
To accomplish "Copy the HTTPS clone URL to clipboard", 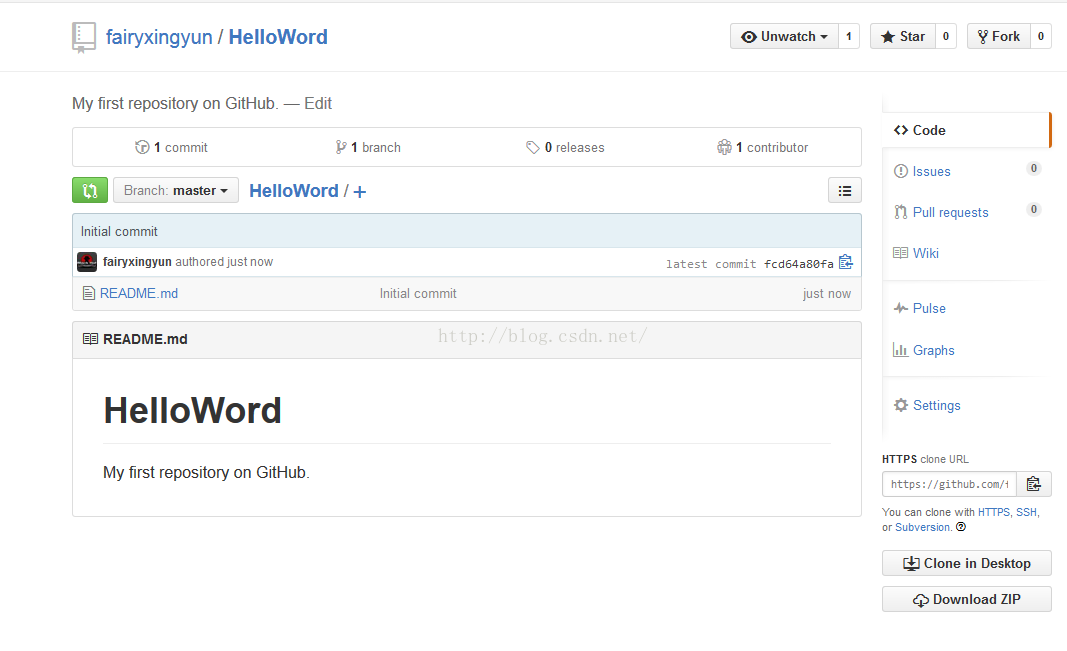I will [x=1033, y=484].
